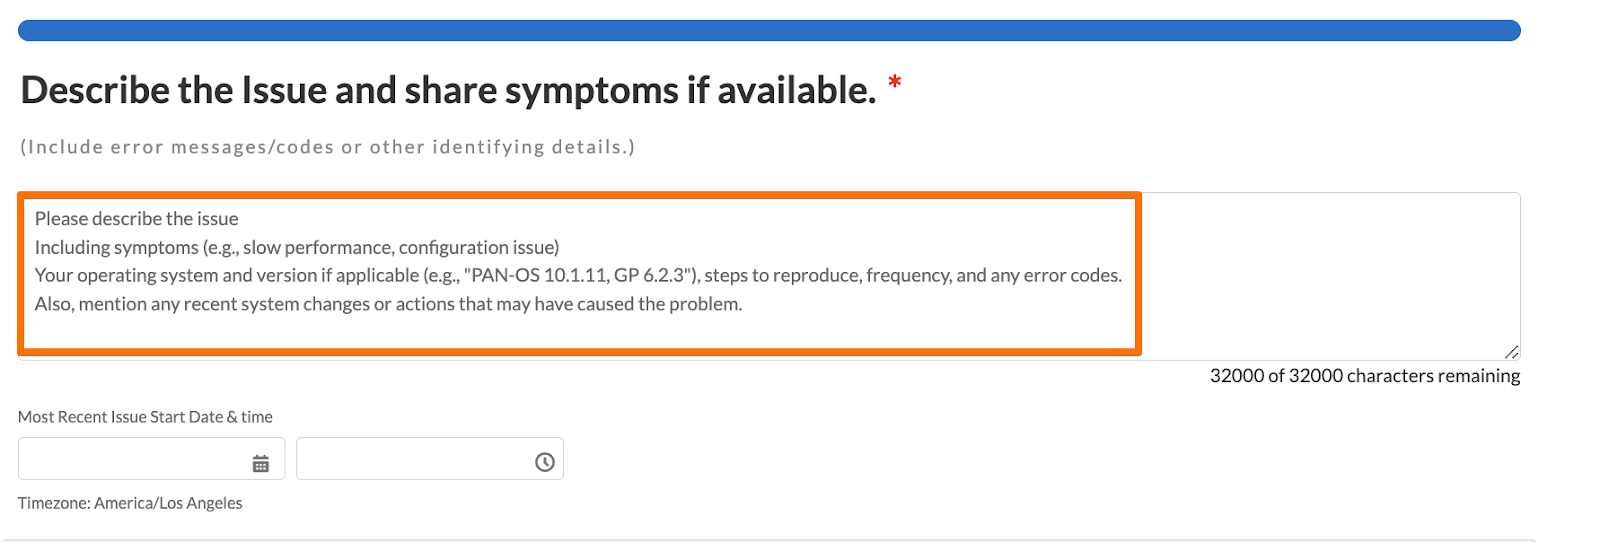Click the "Including symptoms" placeholder line
Viewport: 1600px width, 542px height.
(297, 247)
